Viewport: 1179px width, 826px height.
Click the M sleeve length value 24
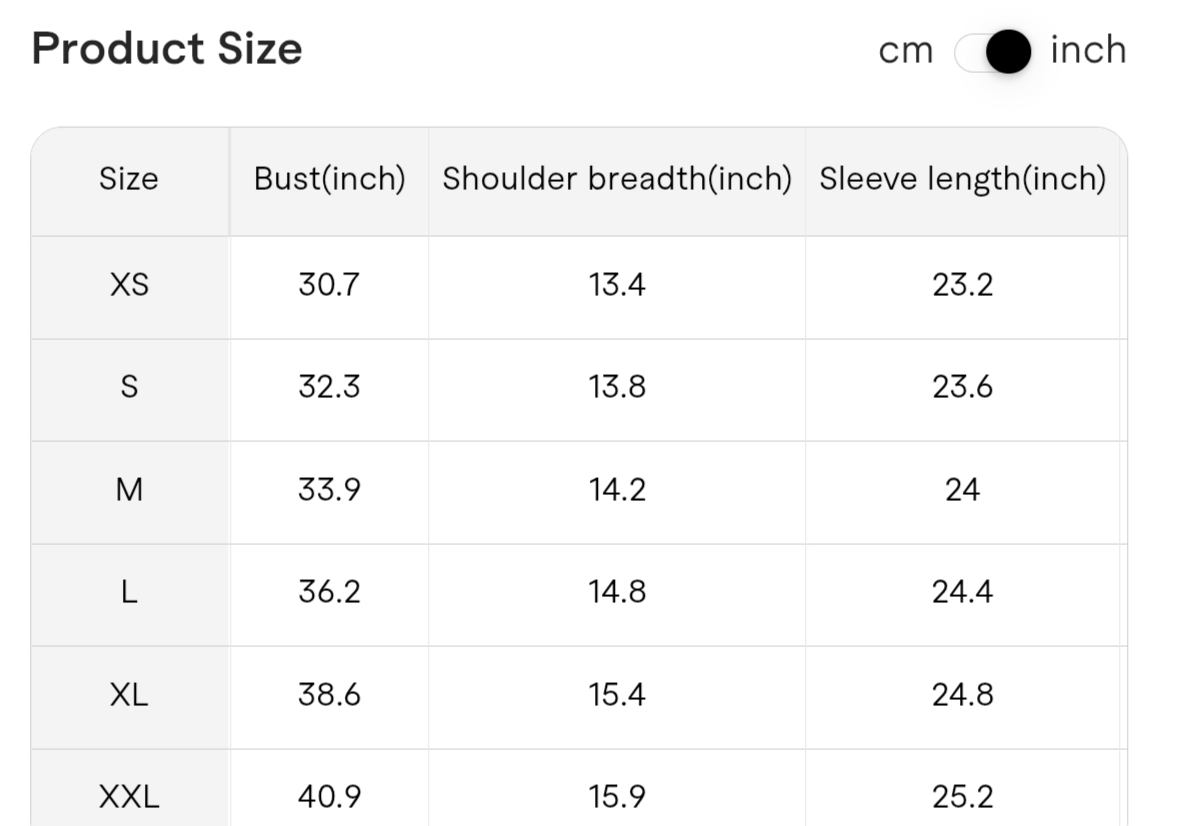pos(962,490)
